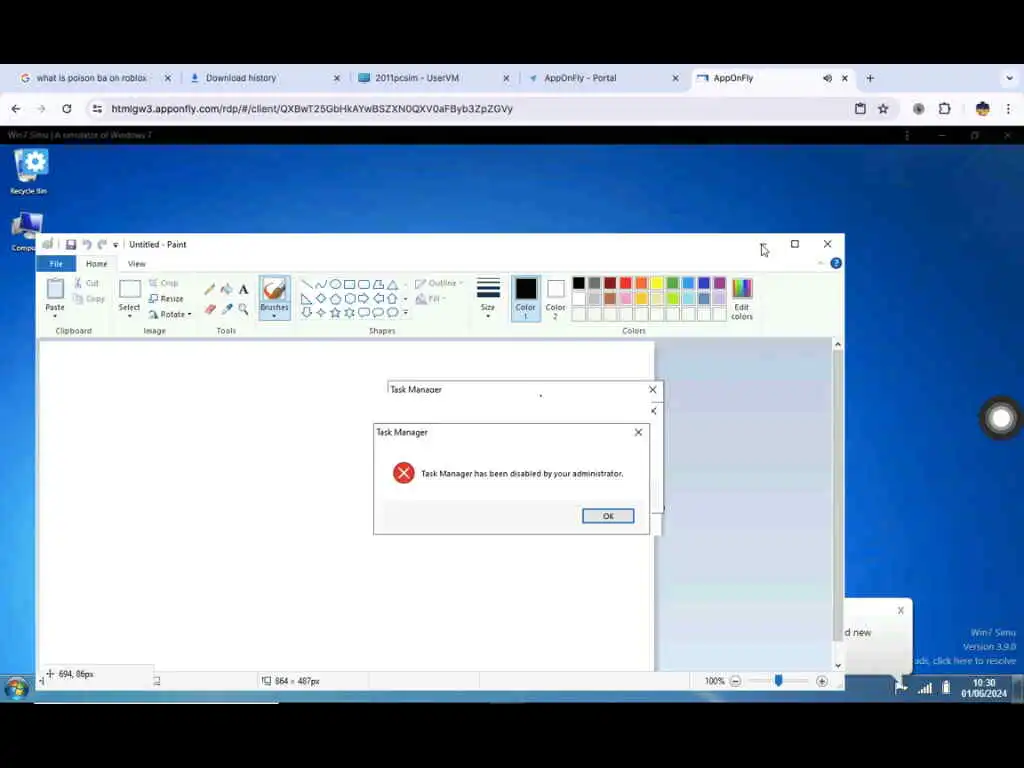Reload the browser page
This screenshot has height=768, width=1024.
point(67,108)
